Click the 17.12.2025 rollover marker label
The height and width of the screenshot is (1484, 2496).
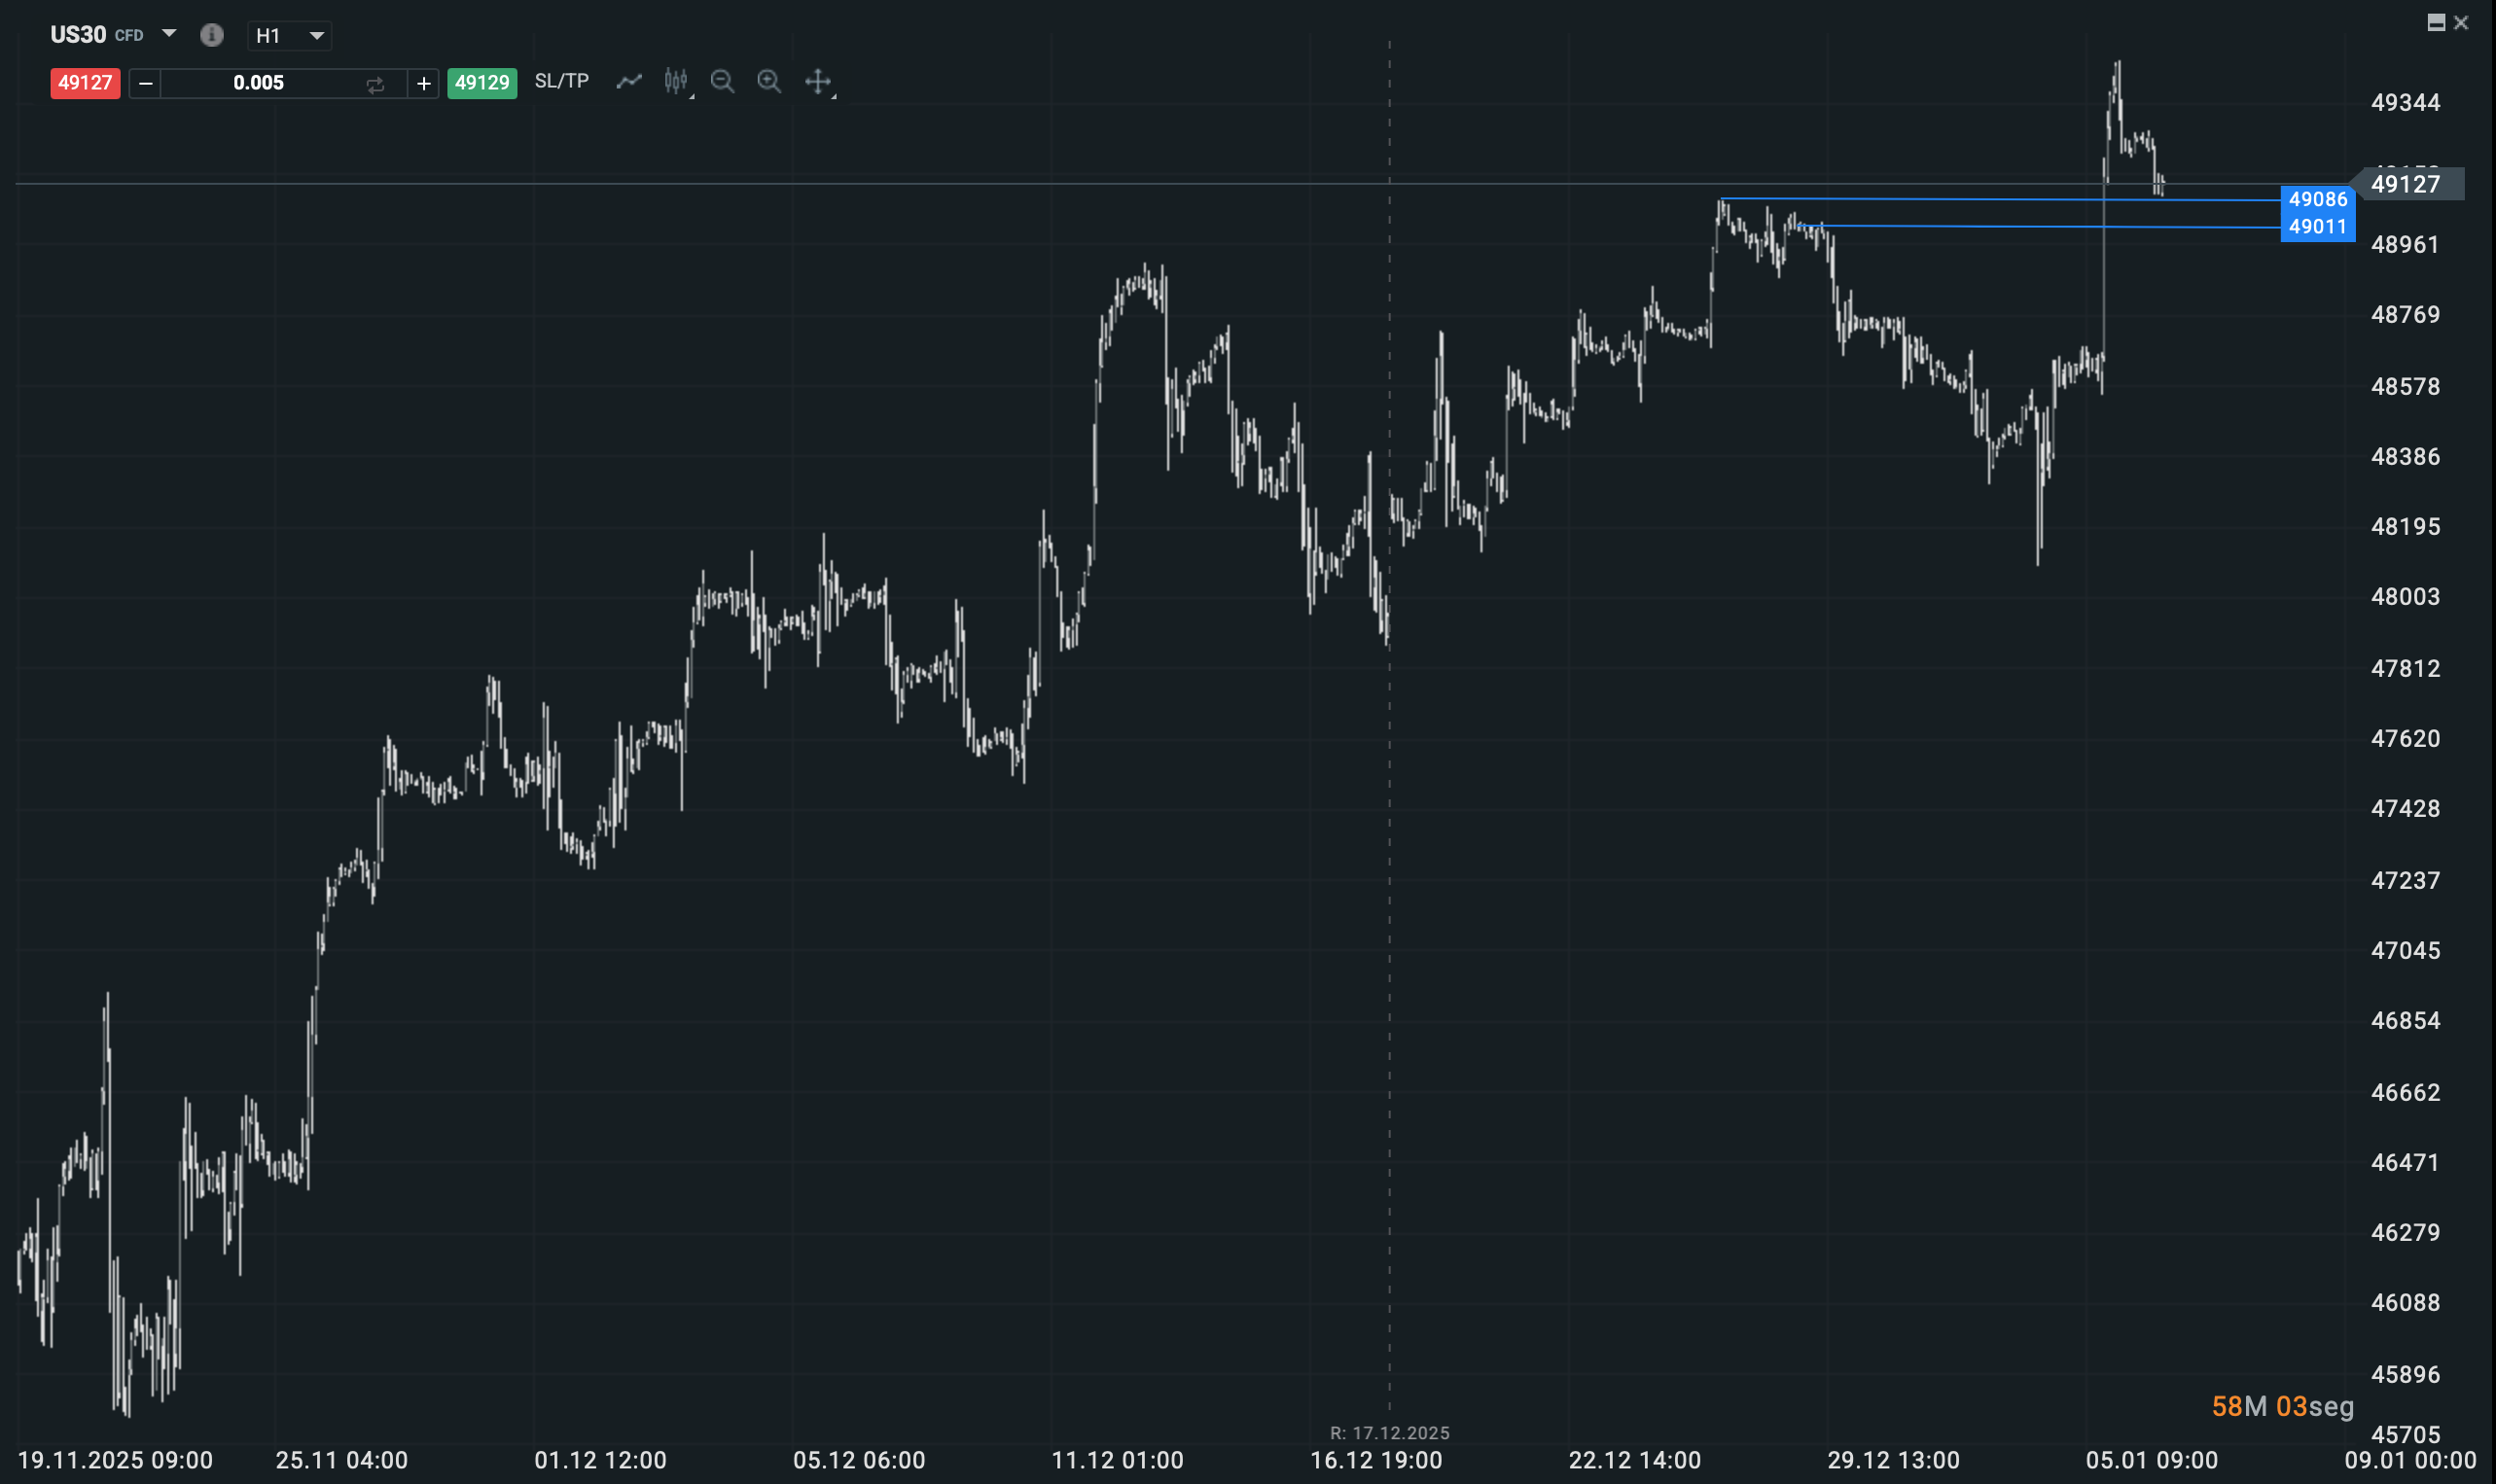click(1389, 1433)
